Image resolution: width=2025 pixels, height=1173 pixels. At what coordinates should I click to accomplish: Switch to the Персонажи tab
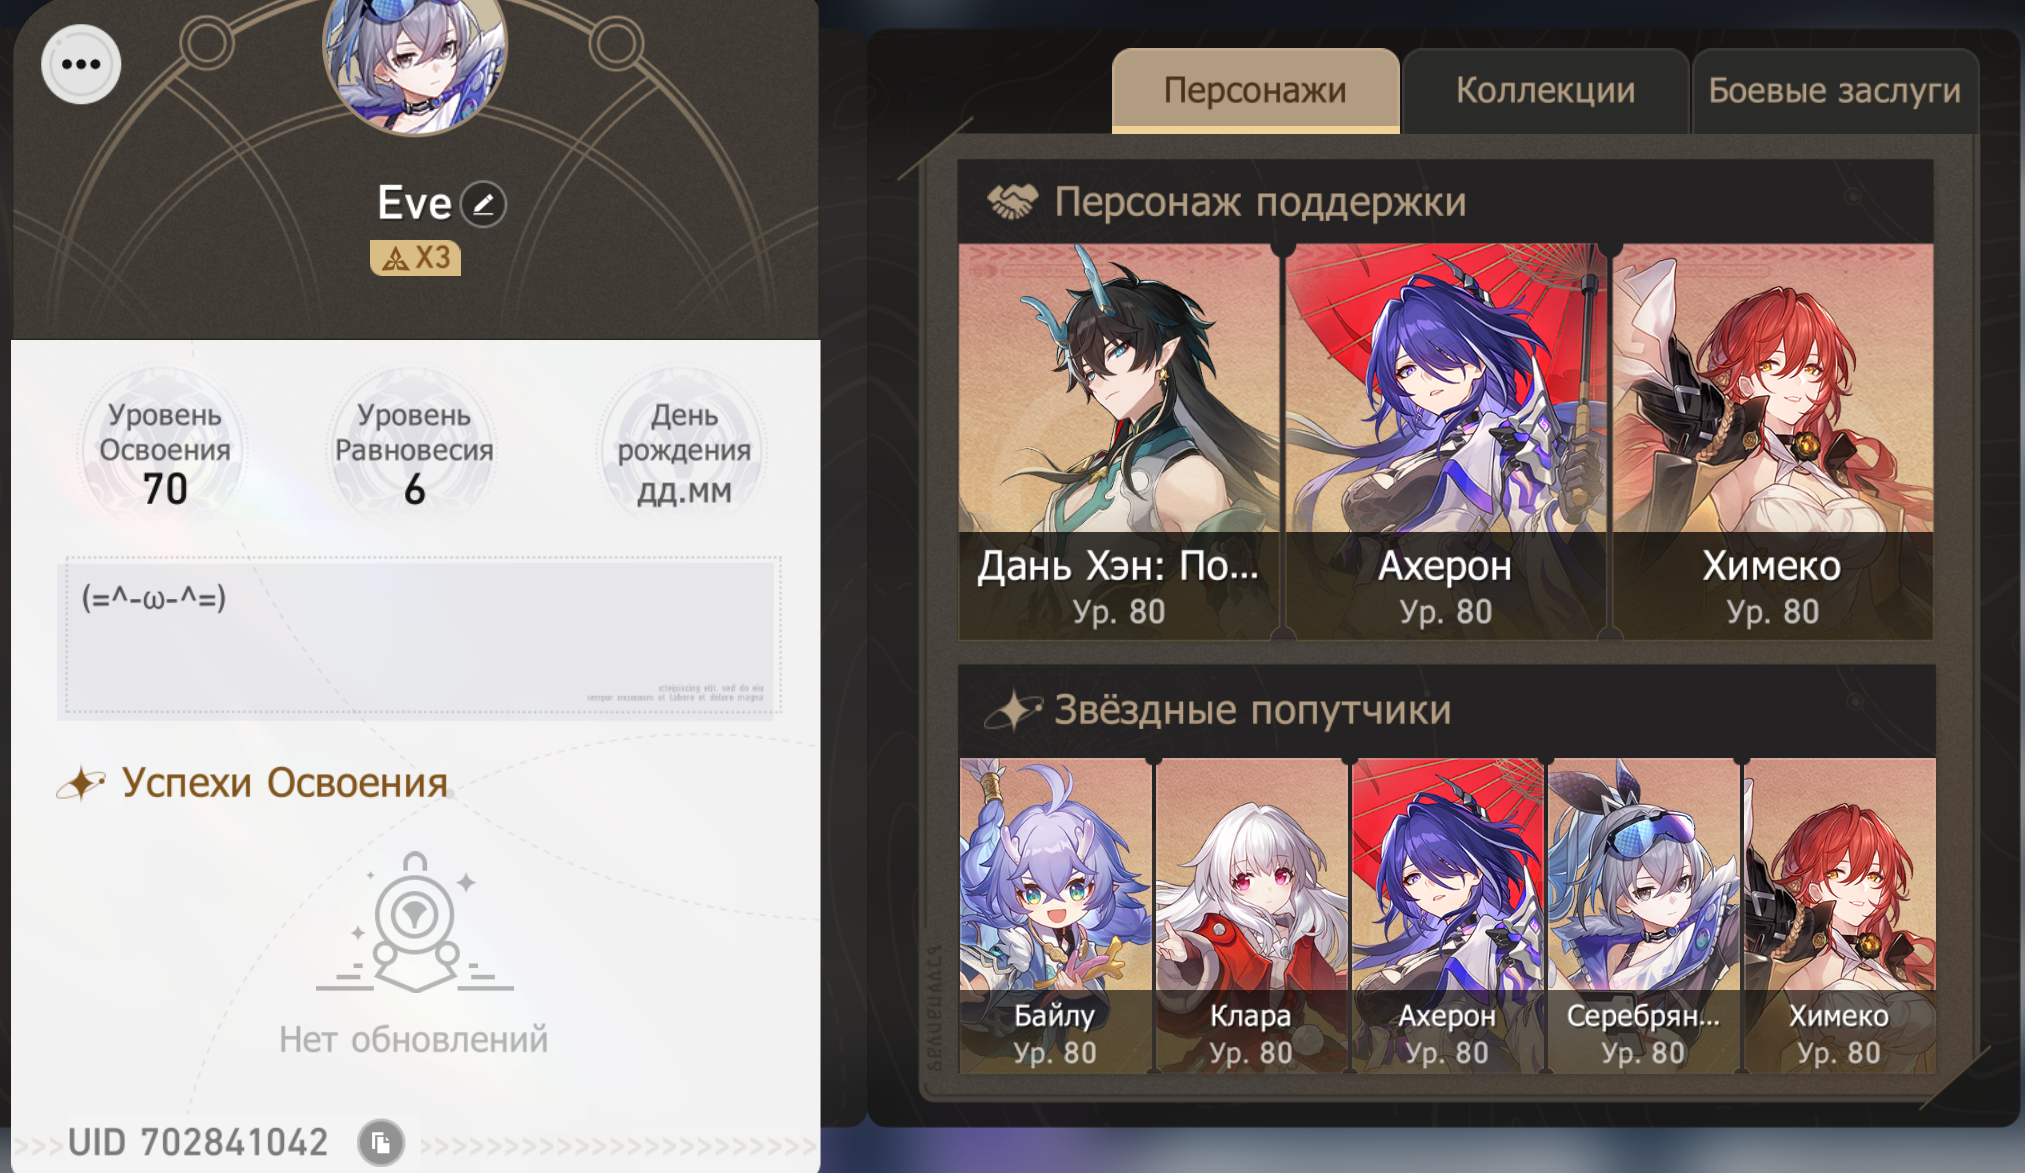1255,90
